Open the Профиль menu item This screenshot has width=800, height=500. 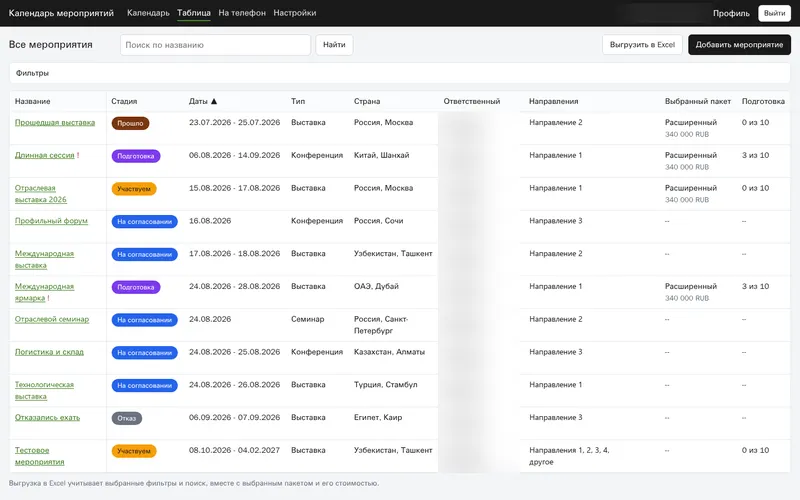point(731,13)
